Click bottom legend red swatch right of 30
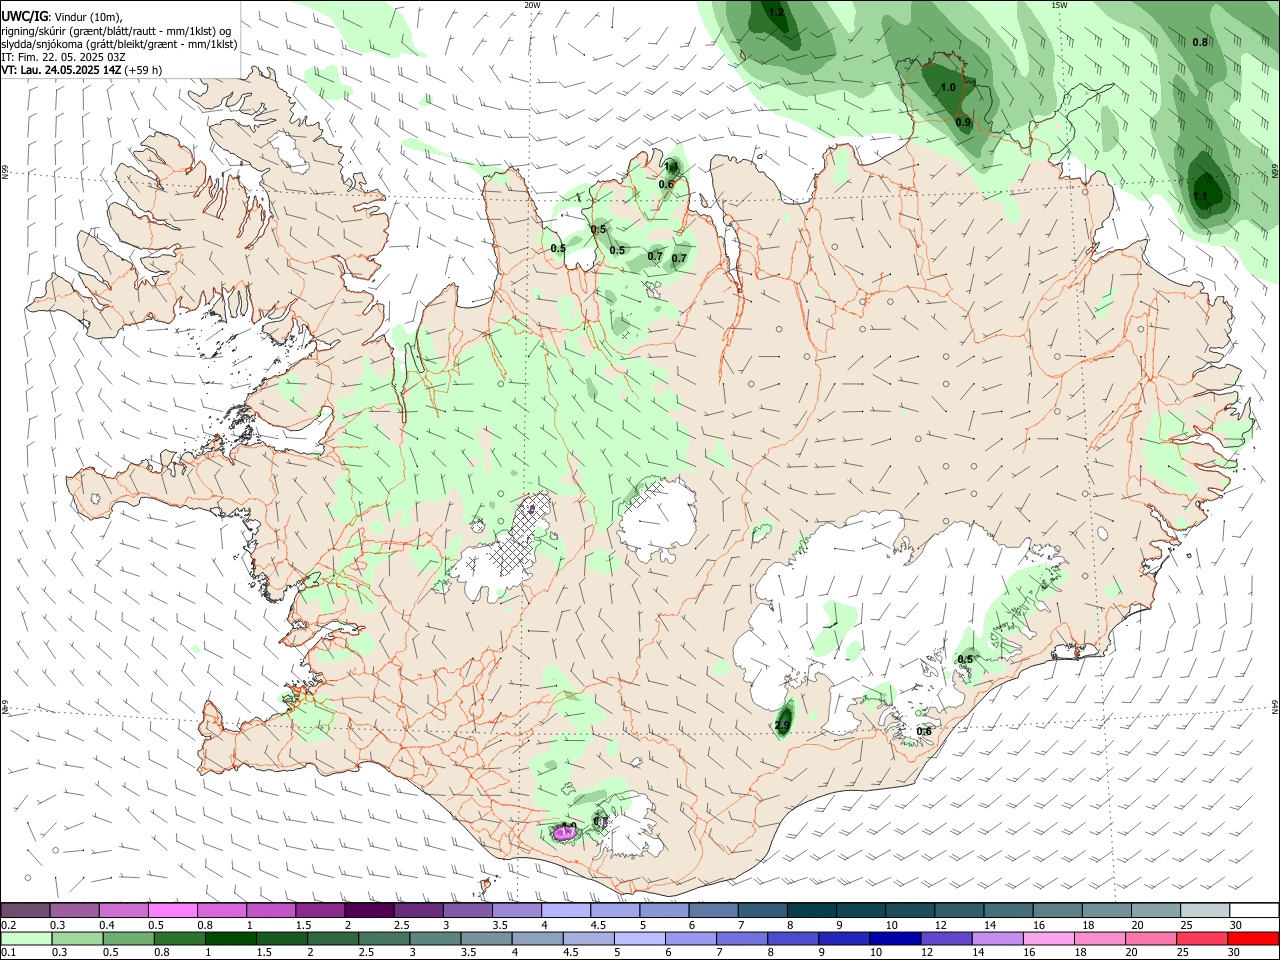This screenshot has width=1280, height=960. 1253,938
